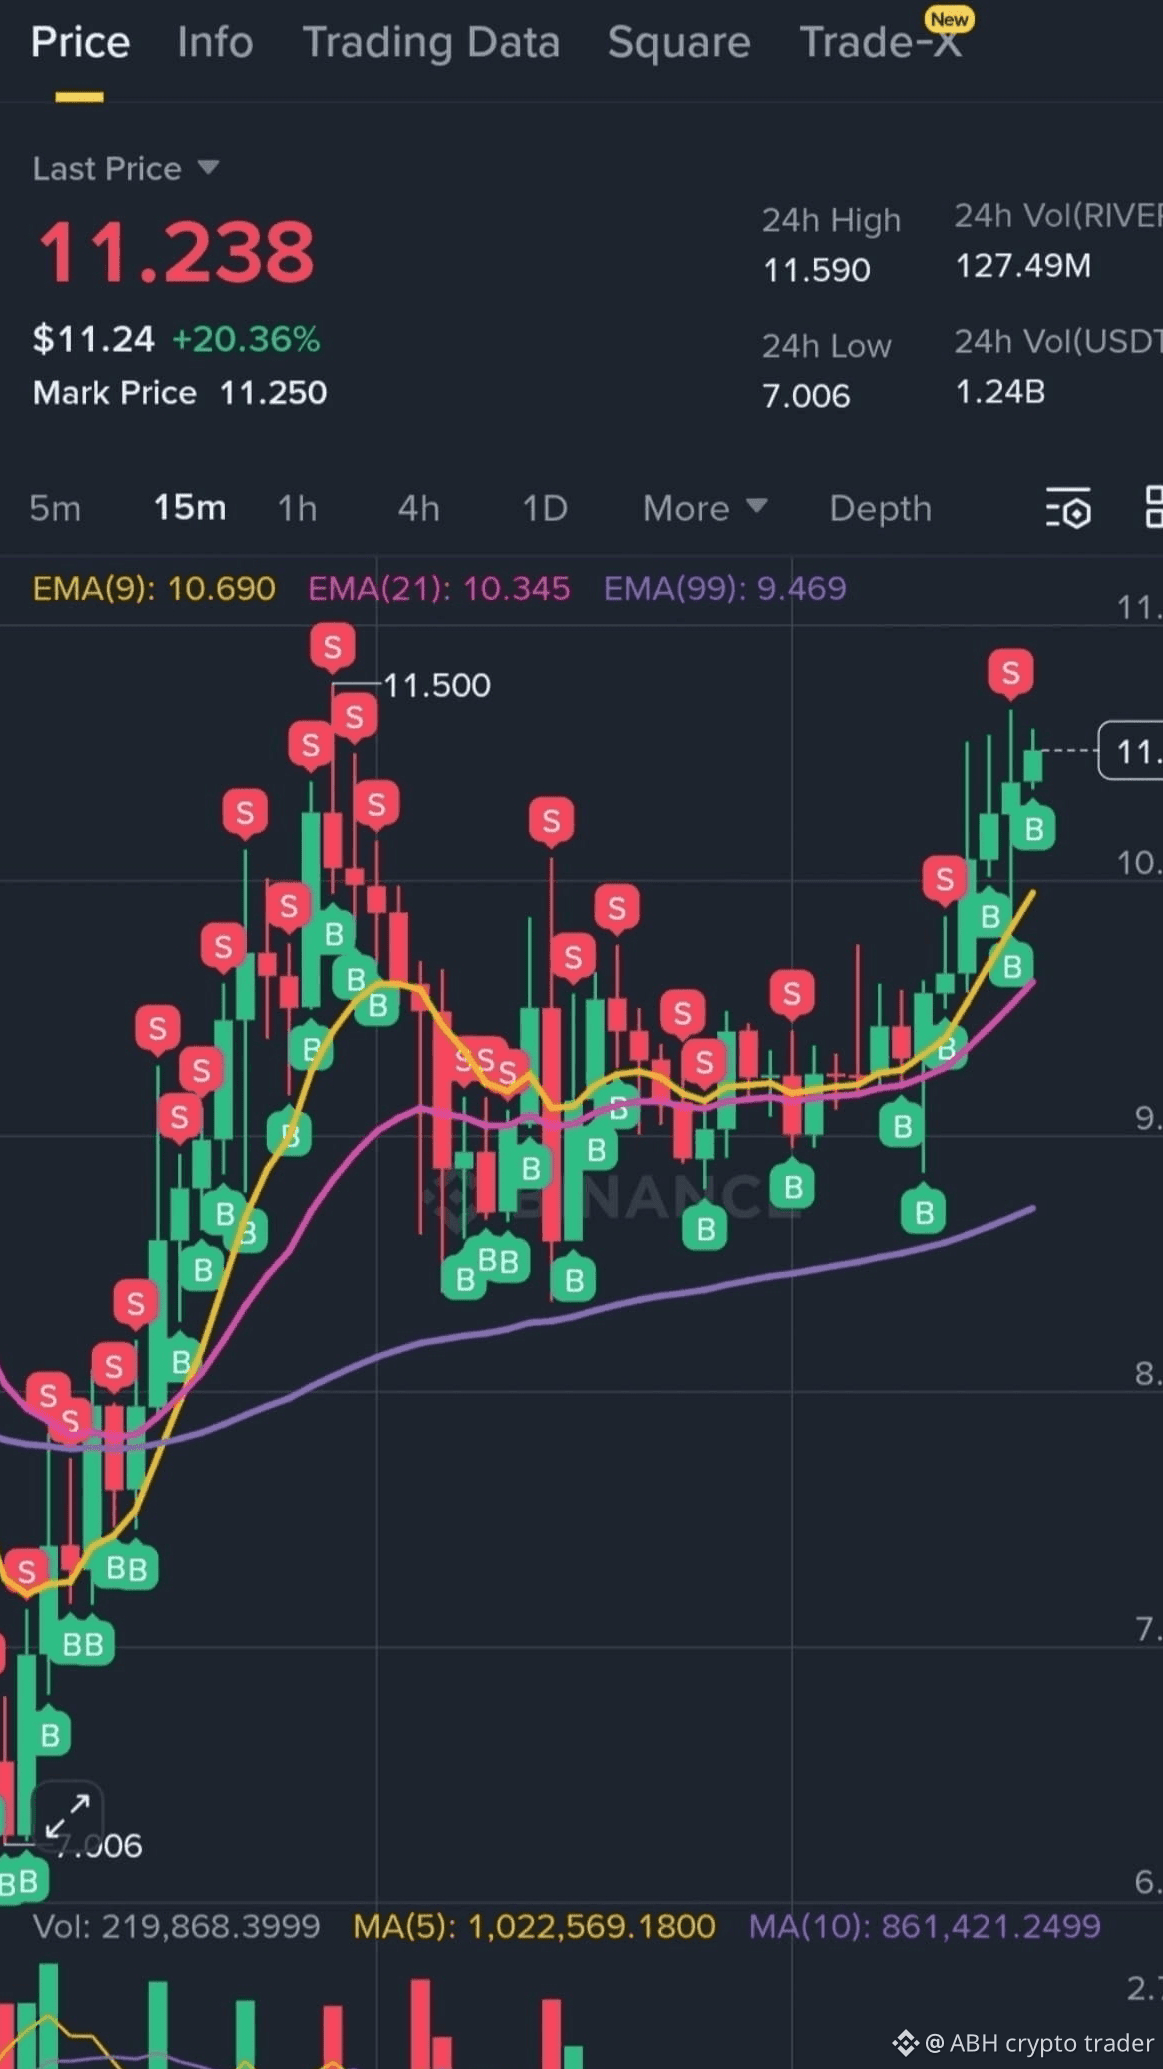Image resolution: width=1163 pixels, height=2069 pixels.
Task: Open the Price tab
Action: click(x=80, y=43)
